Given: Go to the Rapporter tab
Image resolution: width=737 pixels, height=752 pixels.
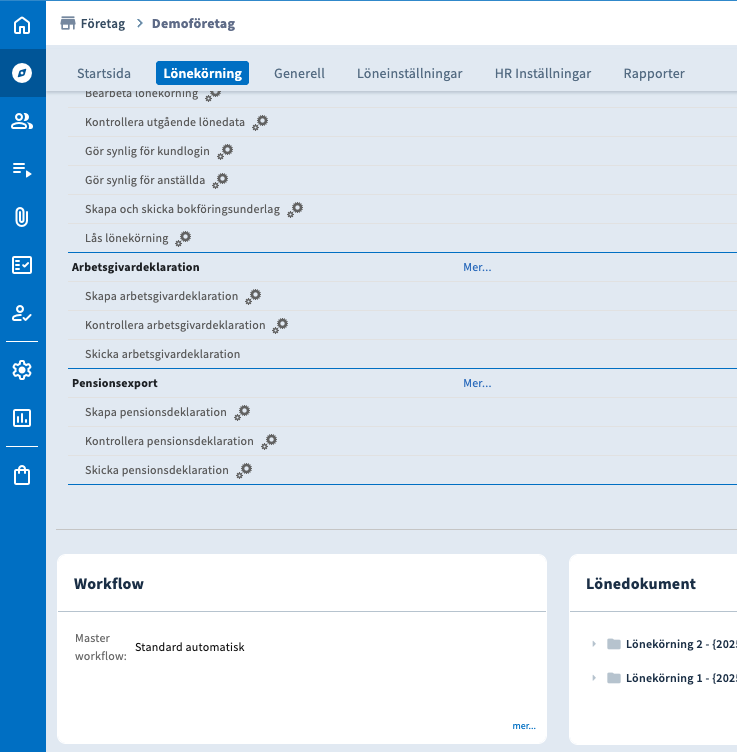Looking at the screenshot, I should point(654,73).
